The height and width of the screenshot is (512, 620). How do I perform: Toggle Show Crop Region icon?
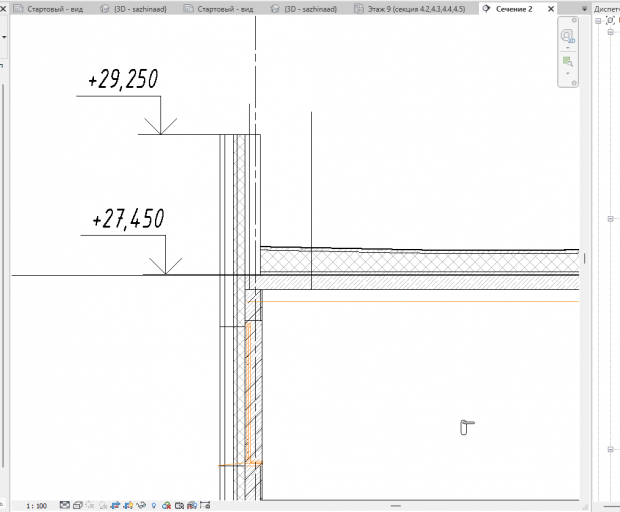[x=128, y=505]
